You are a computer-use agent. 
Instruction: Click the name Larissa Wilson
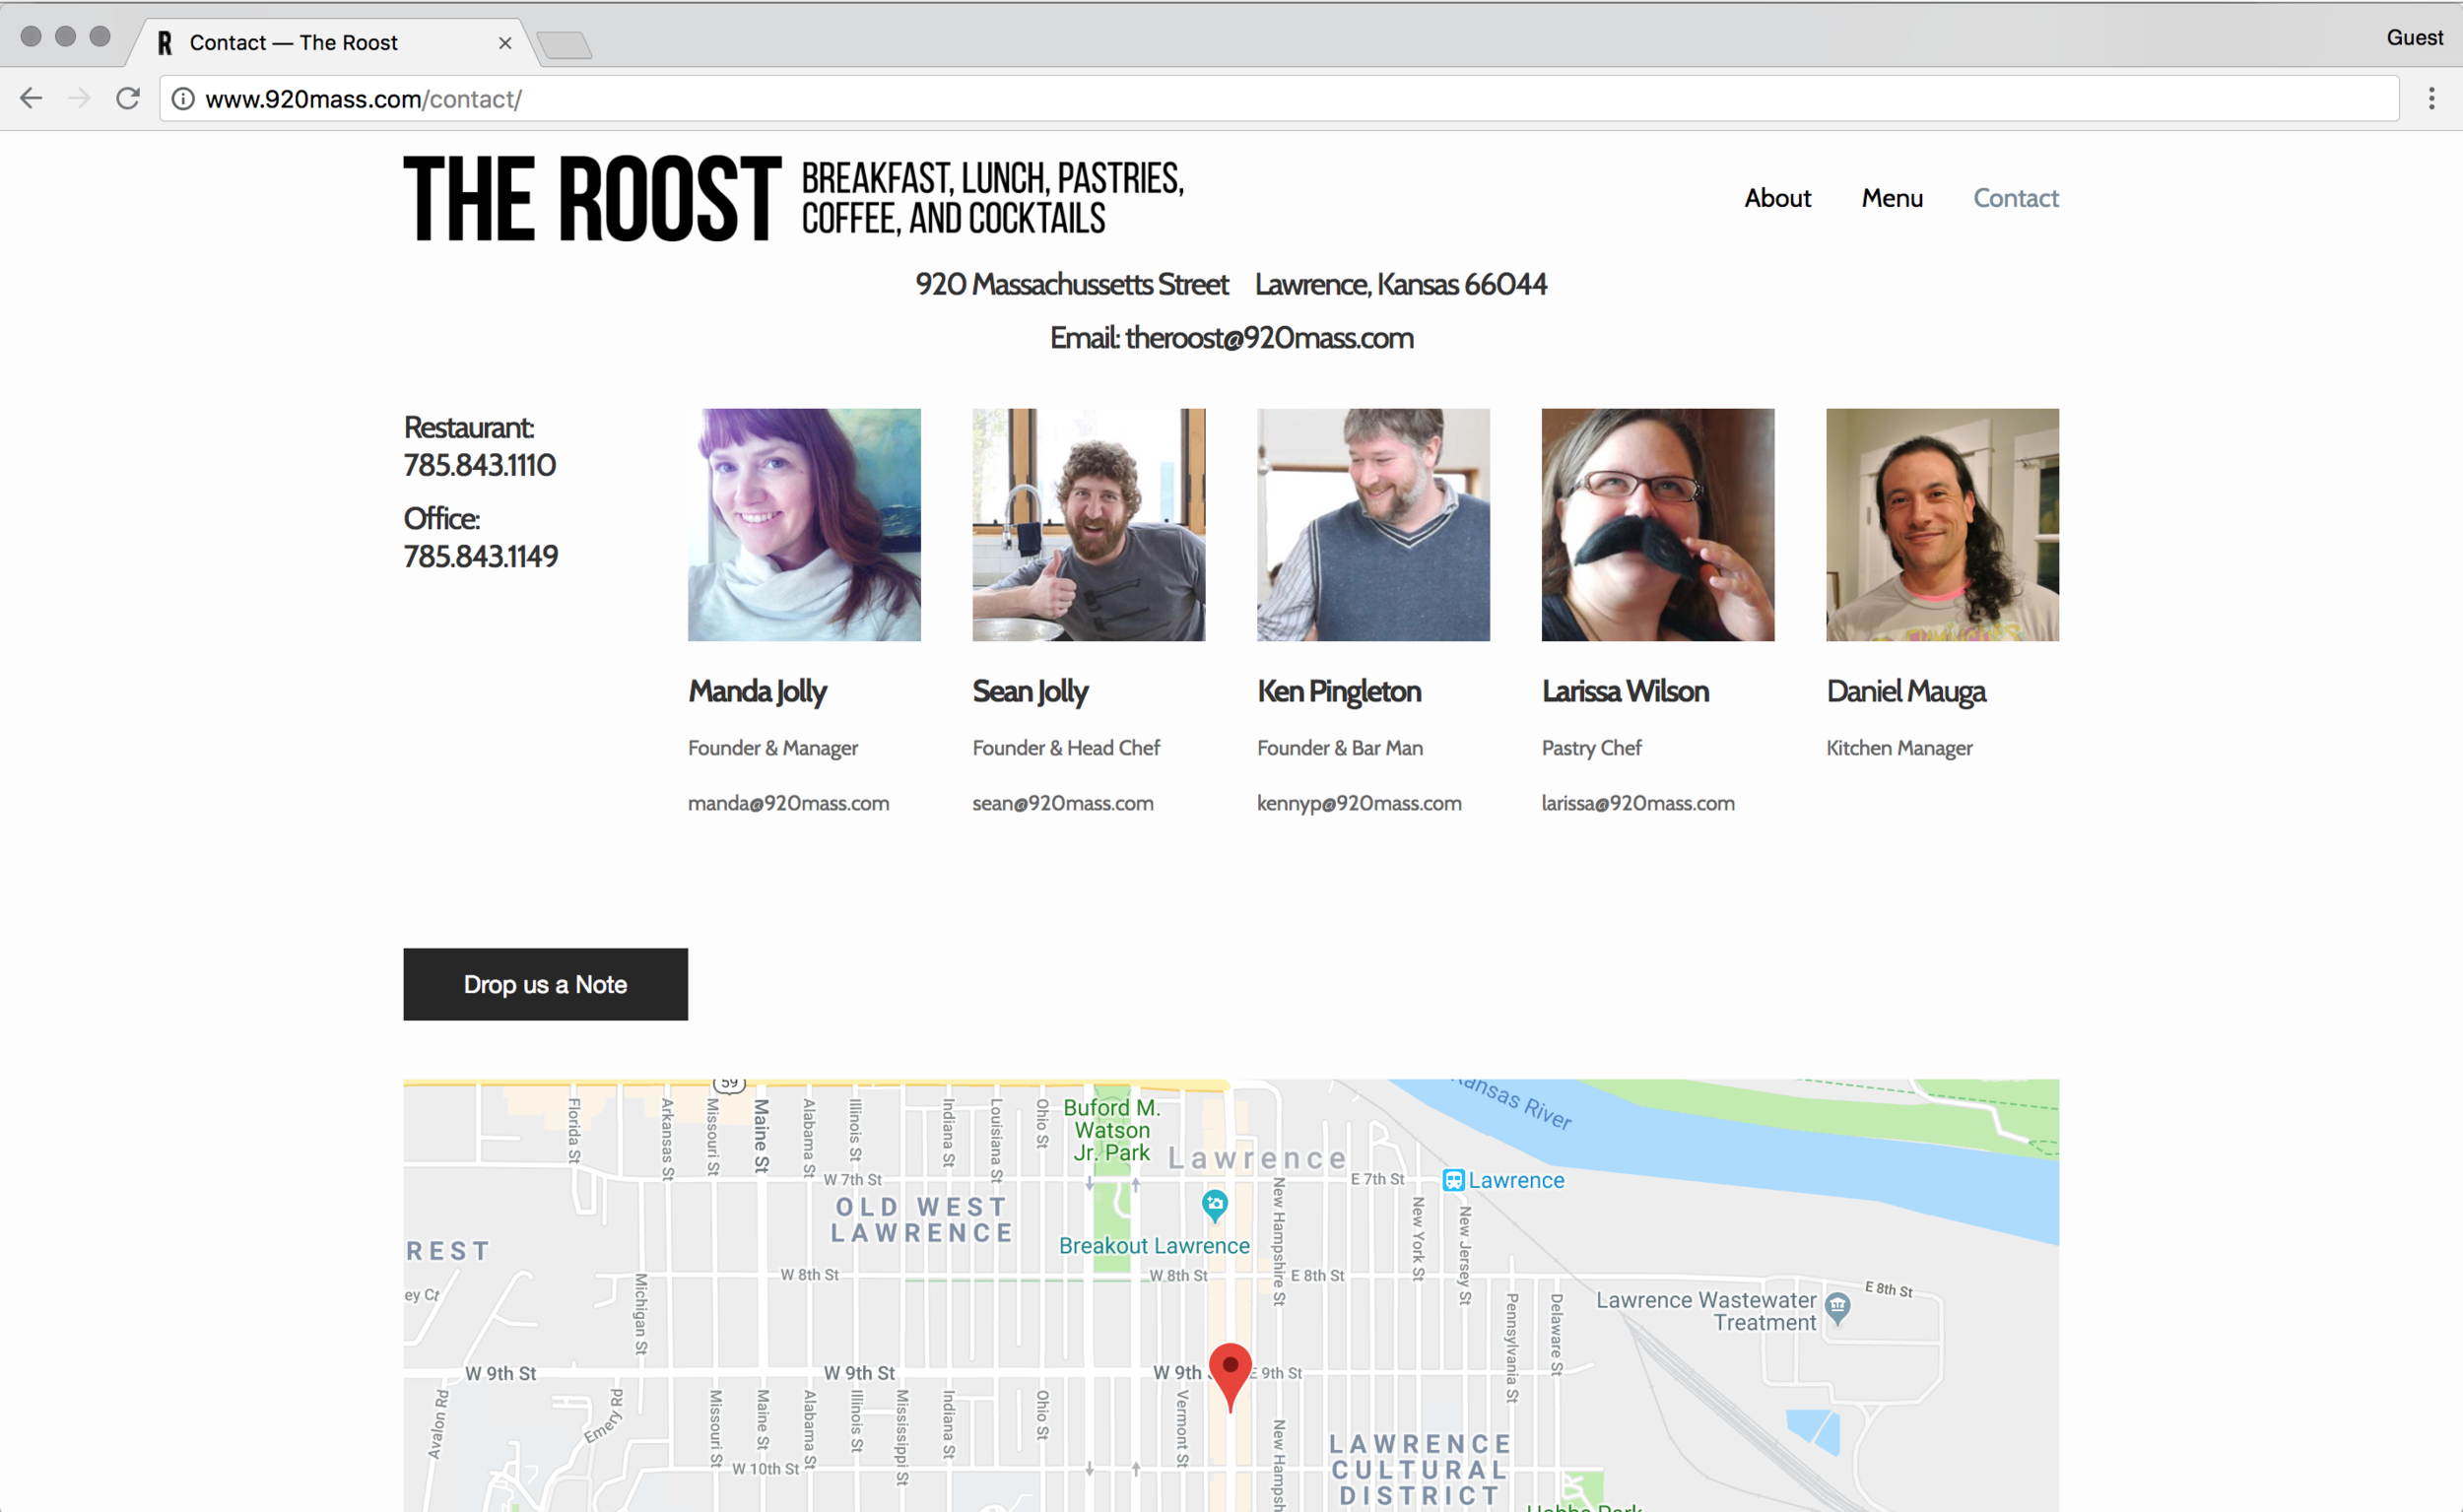pyautogui.click(x=1625, y=691)
